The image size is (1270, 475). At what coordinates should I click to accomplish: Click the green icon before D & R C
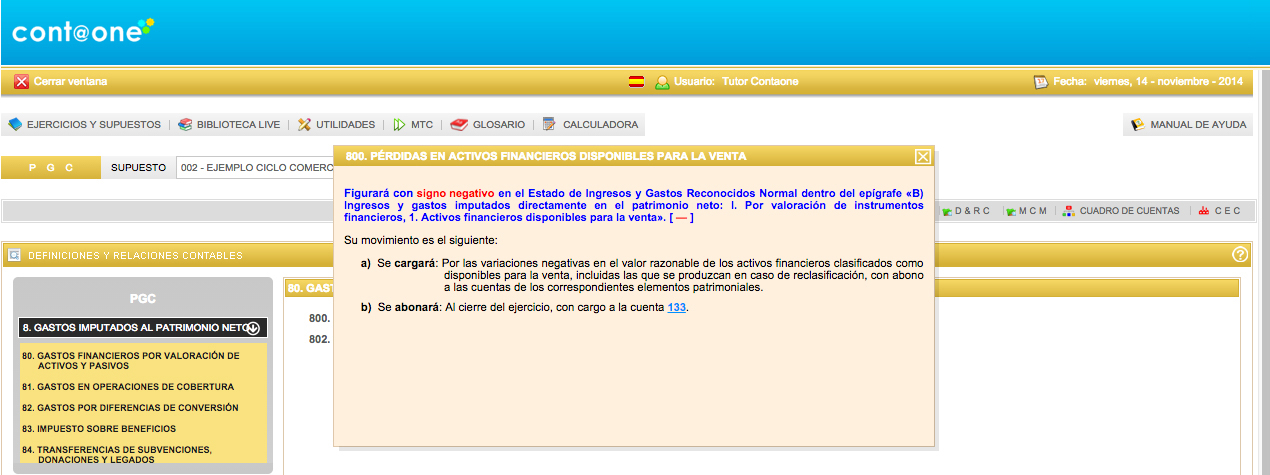(945, 211)
